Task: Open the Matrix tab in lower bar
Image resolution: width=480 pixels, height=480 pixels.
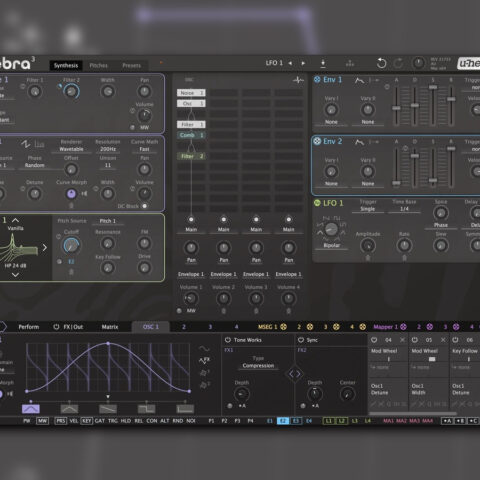Action: (110, 327)
